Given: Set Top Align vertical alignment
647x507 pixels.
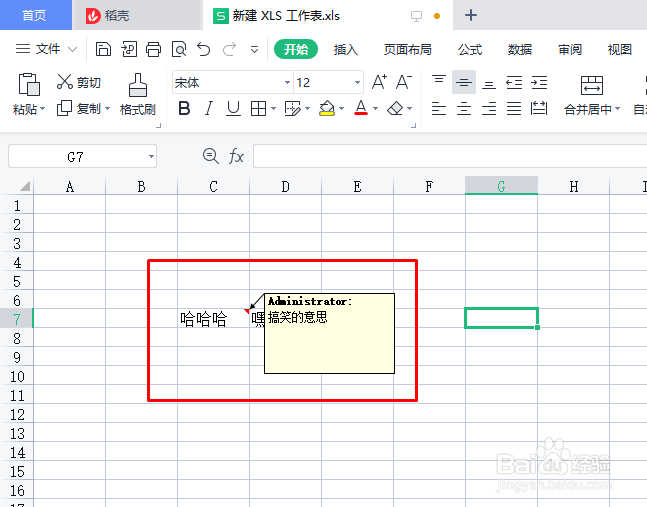Looking at the screenshot, I should pyautogui.click(x=439, y=79).
